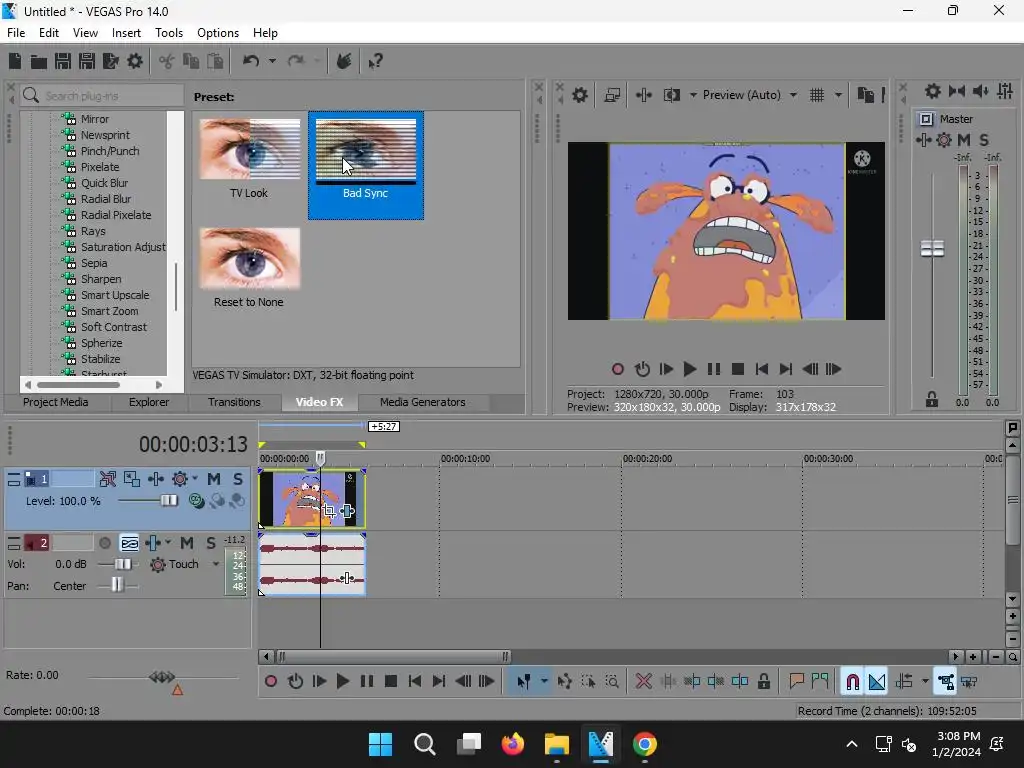
Task: Switch to the Media Generators tab
Action: point(423,402)
